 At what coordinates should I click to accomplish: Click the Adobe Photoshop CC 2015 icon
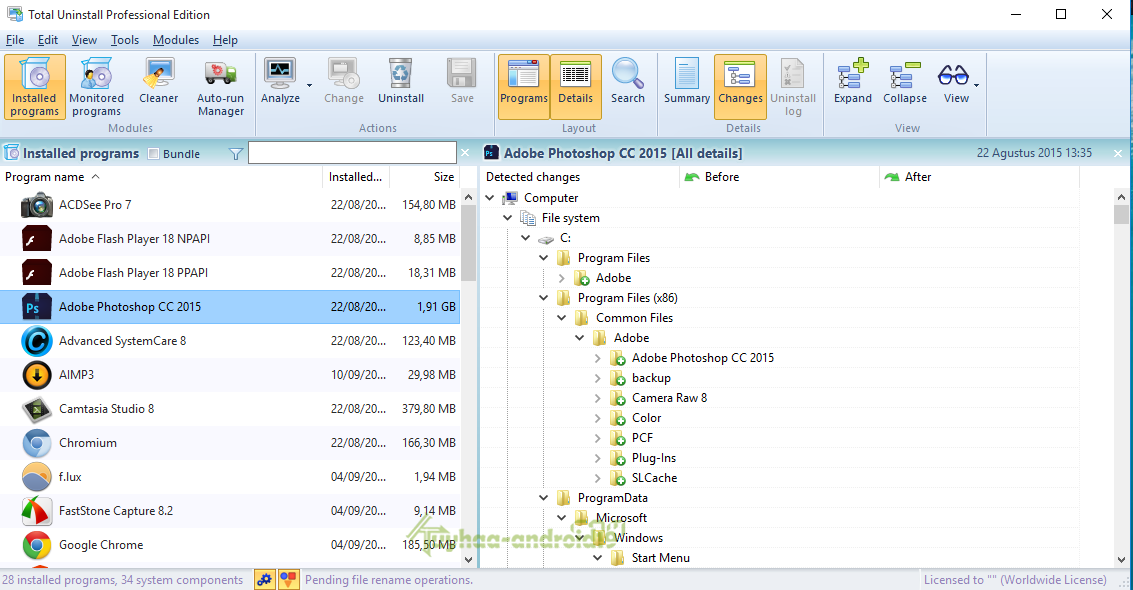(x=37, y=307)
